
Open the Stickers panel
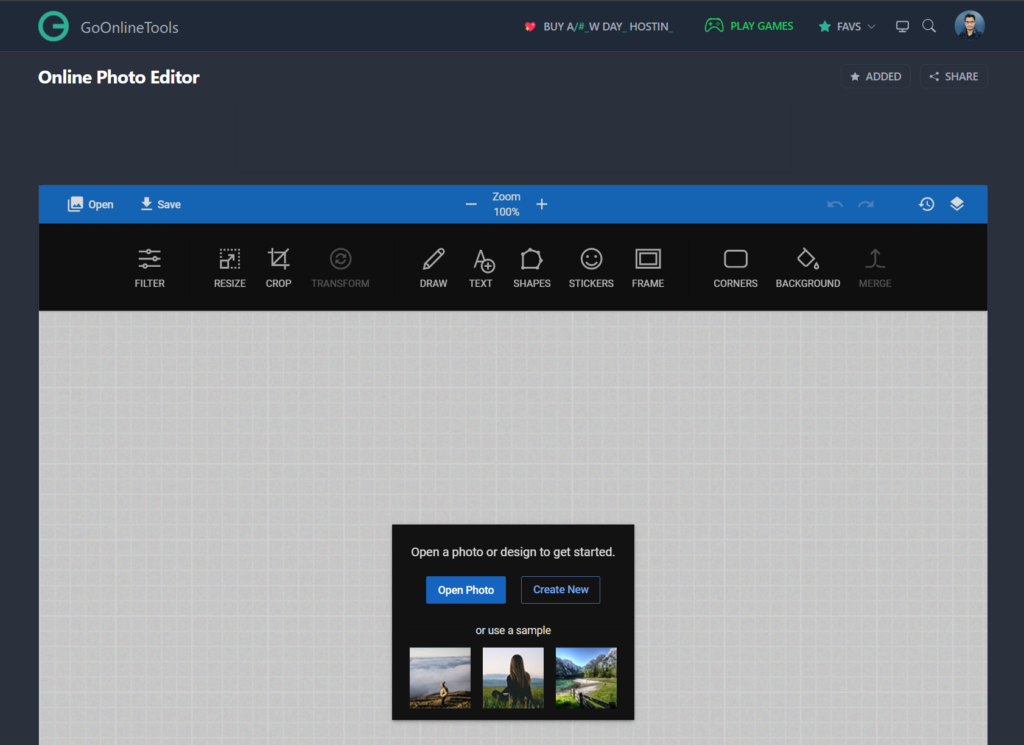coord(591,266)
